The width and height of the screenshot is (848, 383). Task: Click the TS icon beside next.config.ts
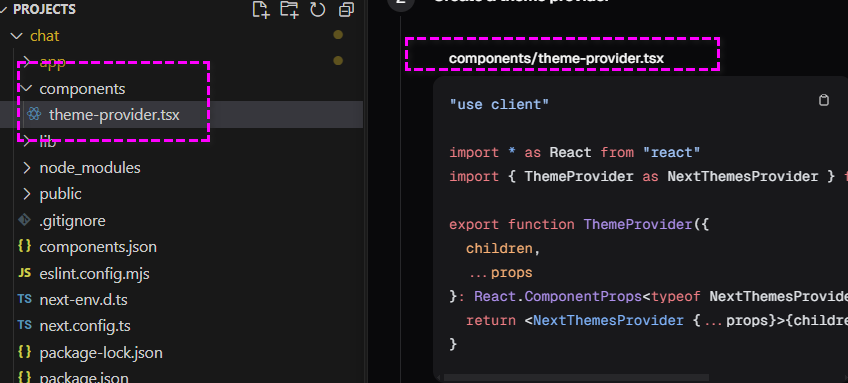[x=24, y=325]
